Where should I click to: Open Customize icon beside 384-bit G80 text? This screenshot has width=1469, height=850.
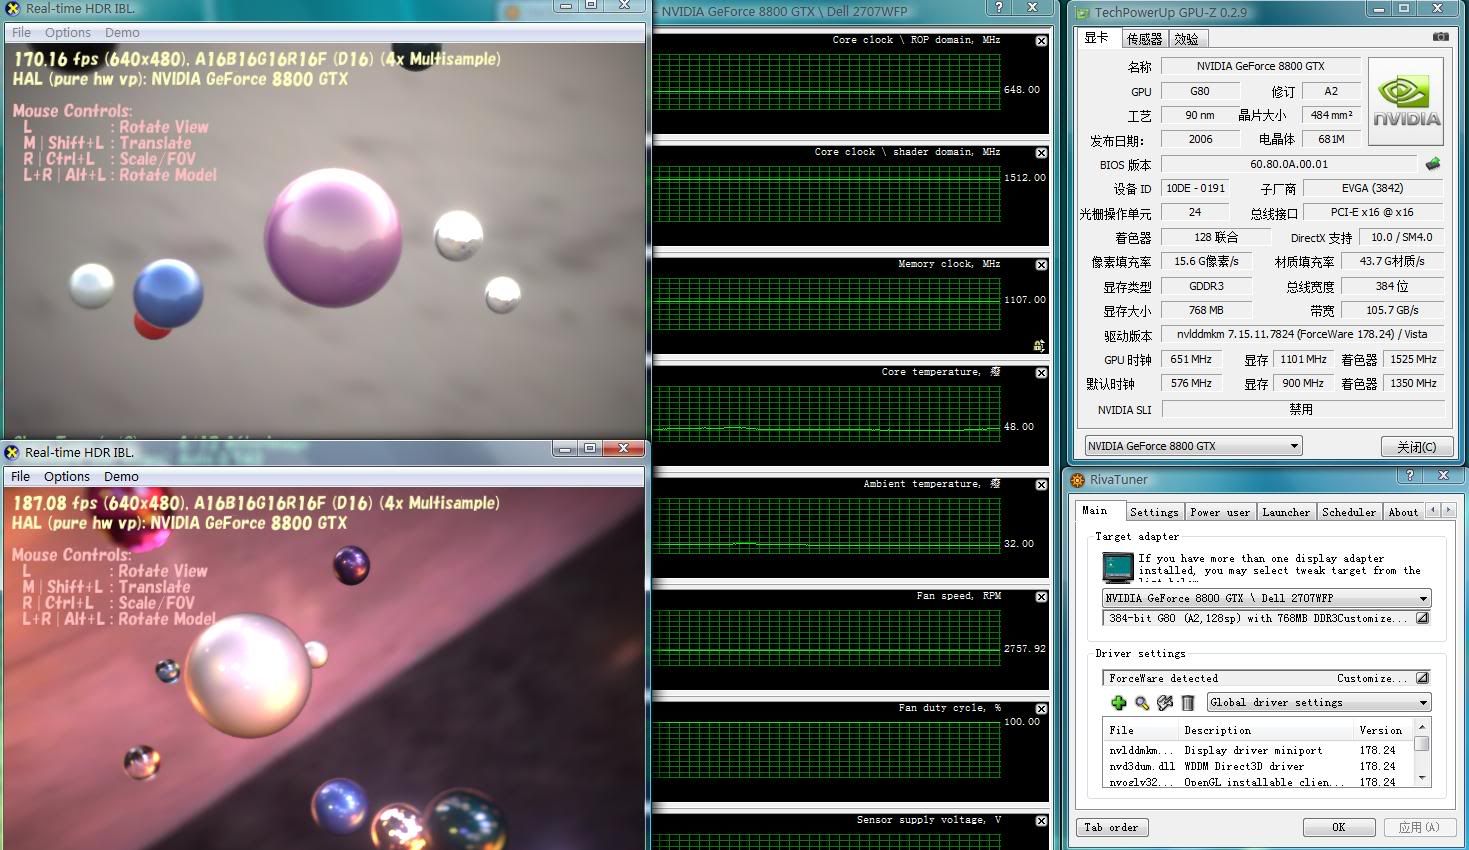pos(1422,618)
